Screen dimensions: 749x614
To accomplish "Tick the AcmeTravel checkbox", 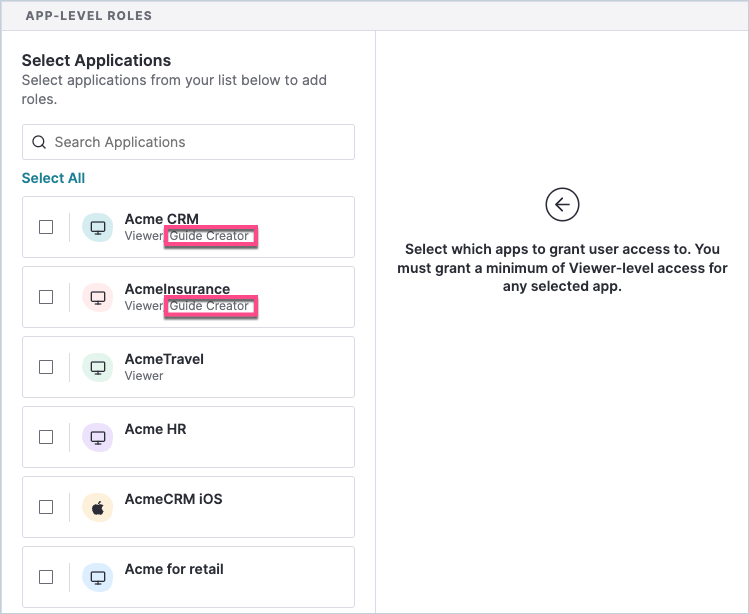I will pos(46,367).
